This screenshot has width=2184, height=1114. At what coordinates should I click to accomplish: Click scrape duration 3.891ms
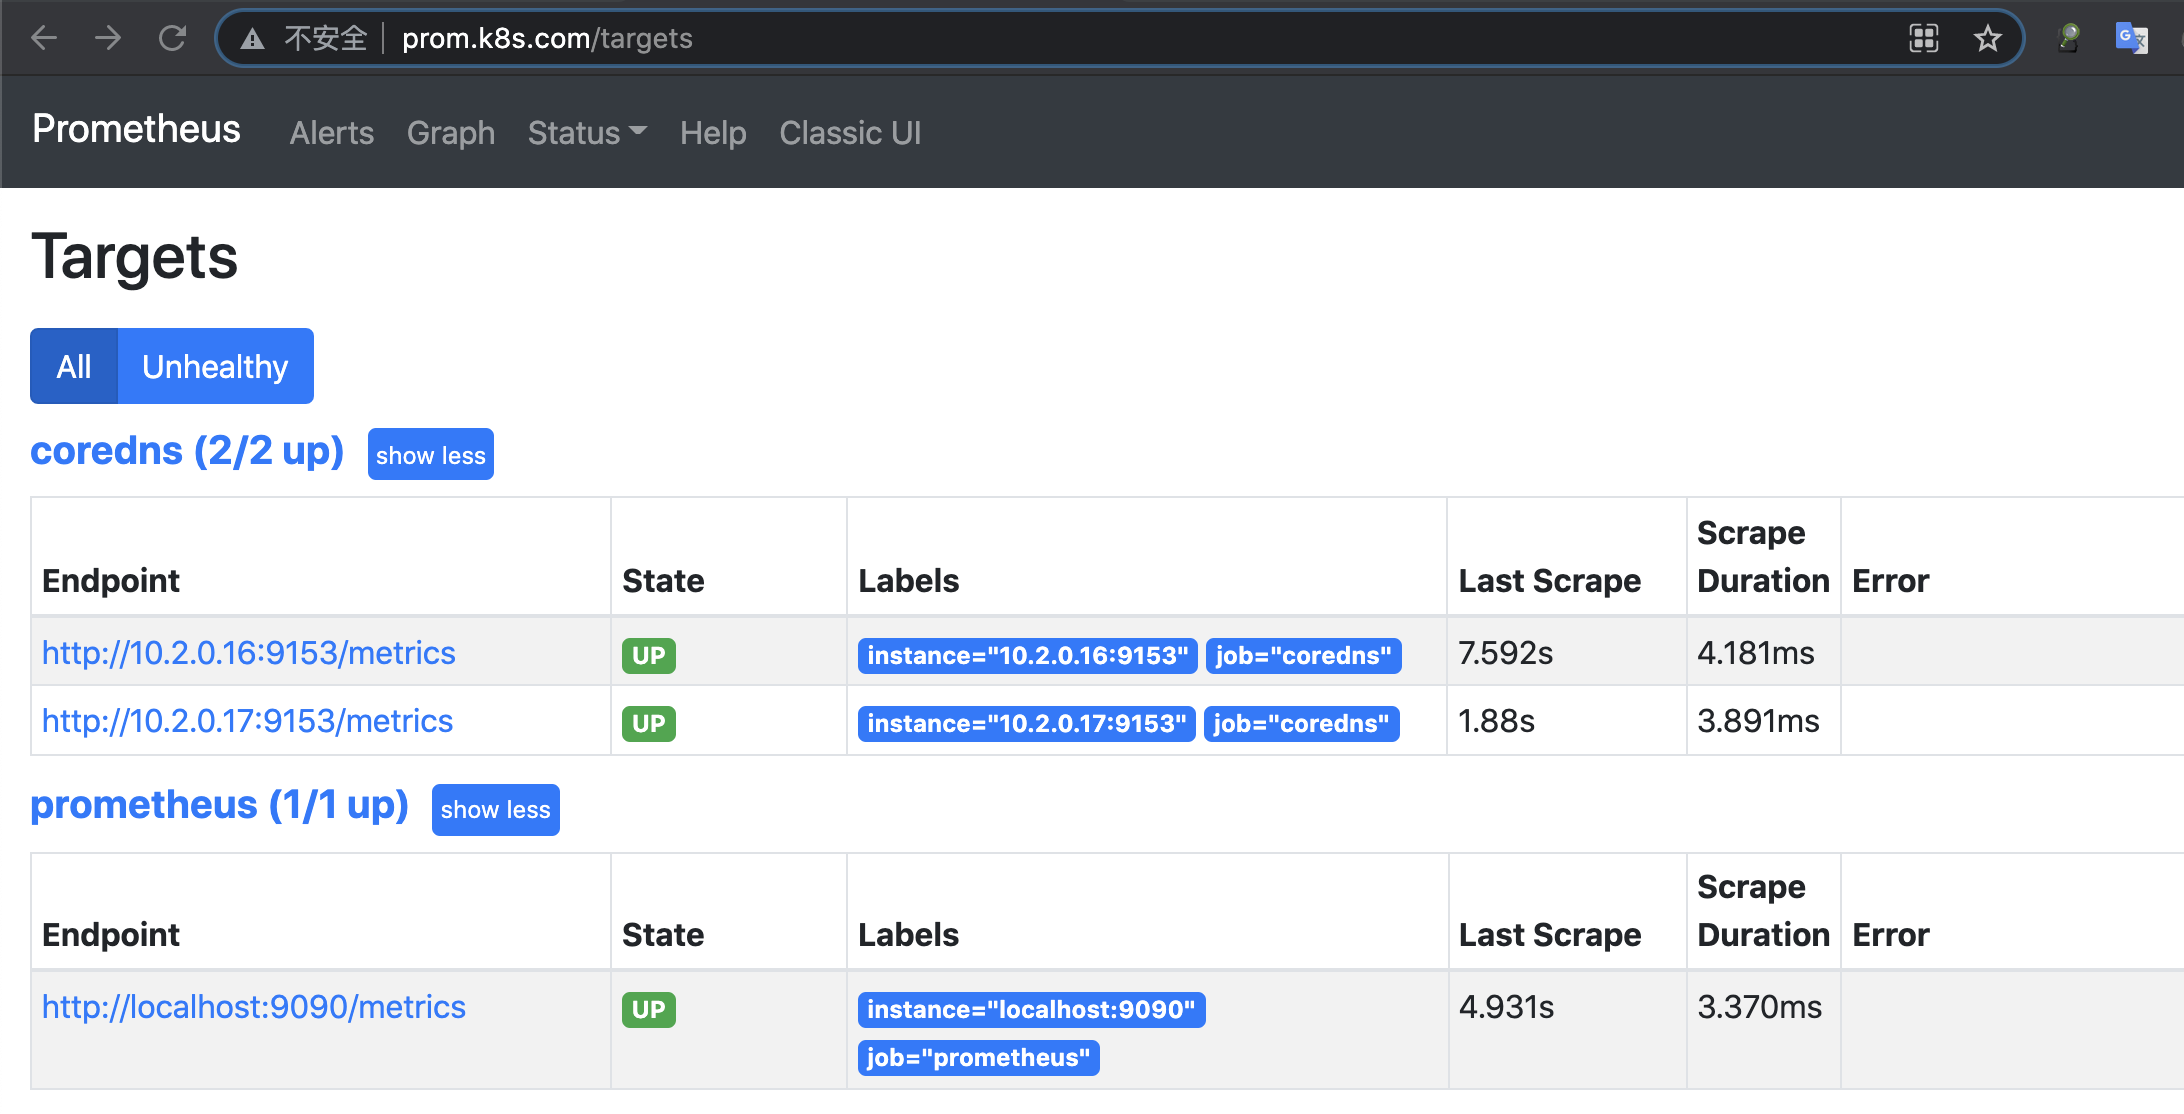1758,721
